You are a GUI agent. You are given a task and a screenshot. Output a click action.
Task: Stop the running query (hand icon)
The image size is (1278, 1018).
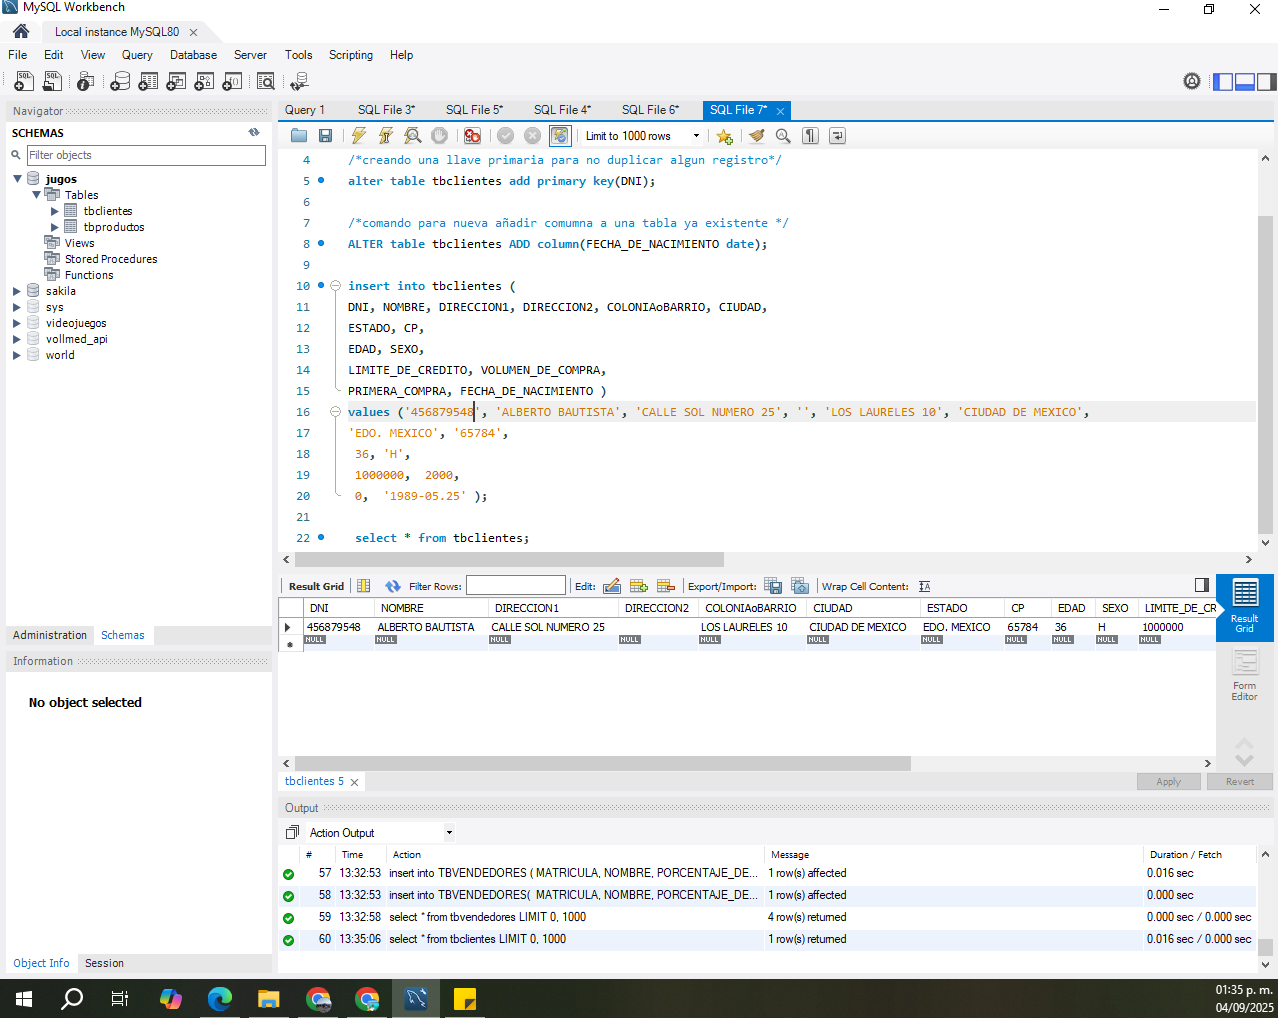[x=439, y=136]
